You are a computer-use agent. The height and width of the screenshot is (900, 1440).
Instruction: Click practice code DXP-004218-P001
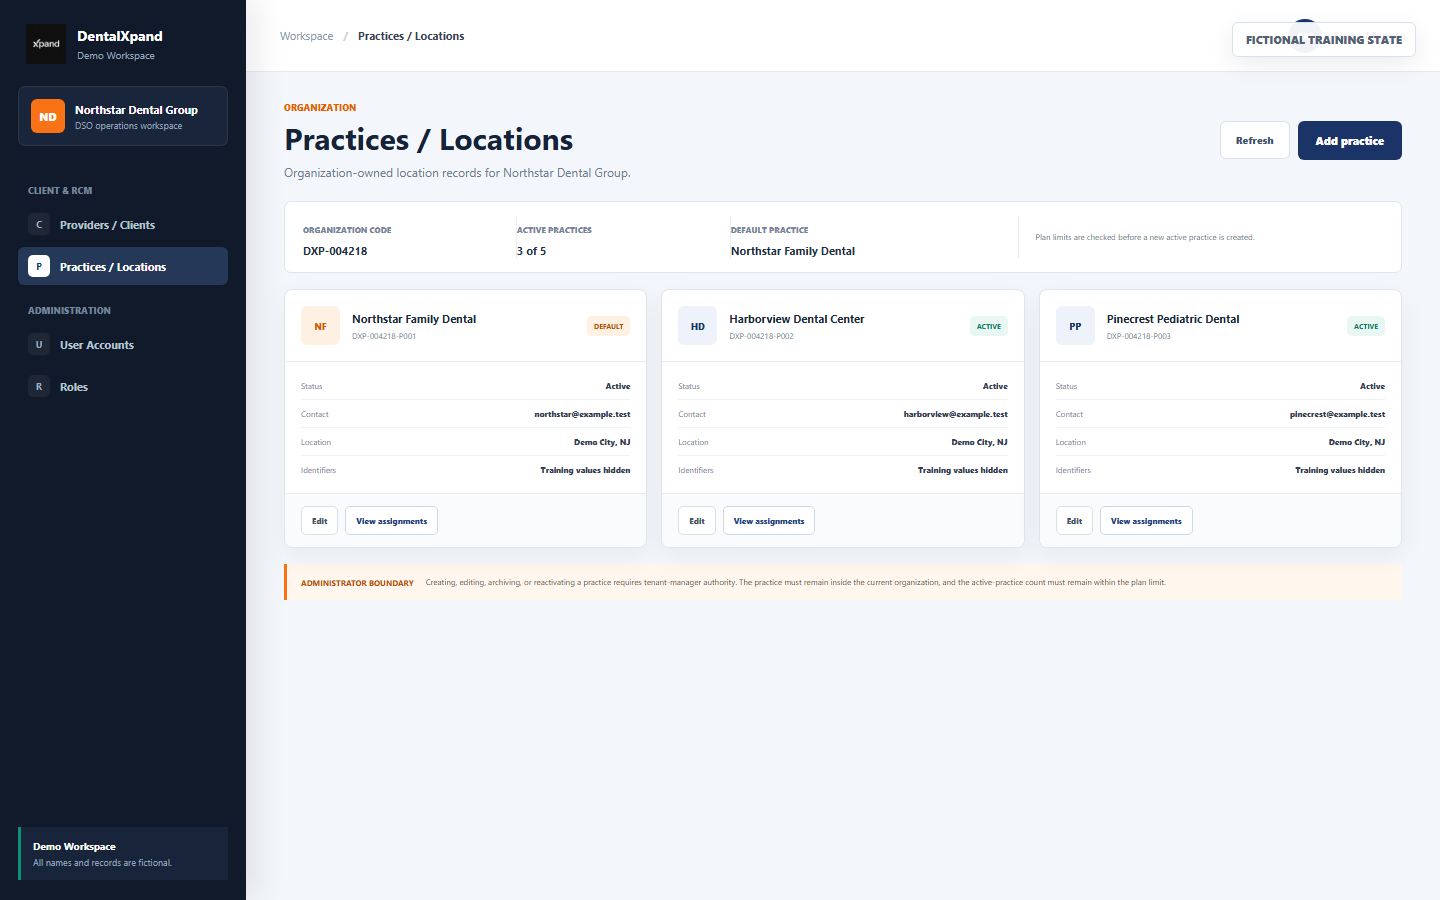[x=384, y=336]
